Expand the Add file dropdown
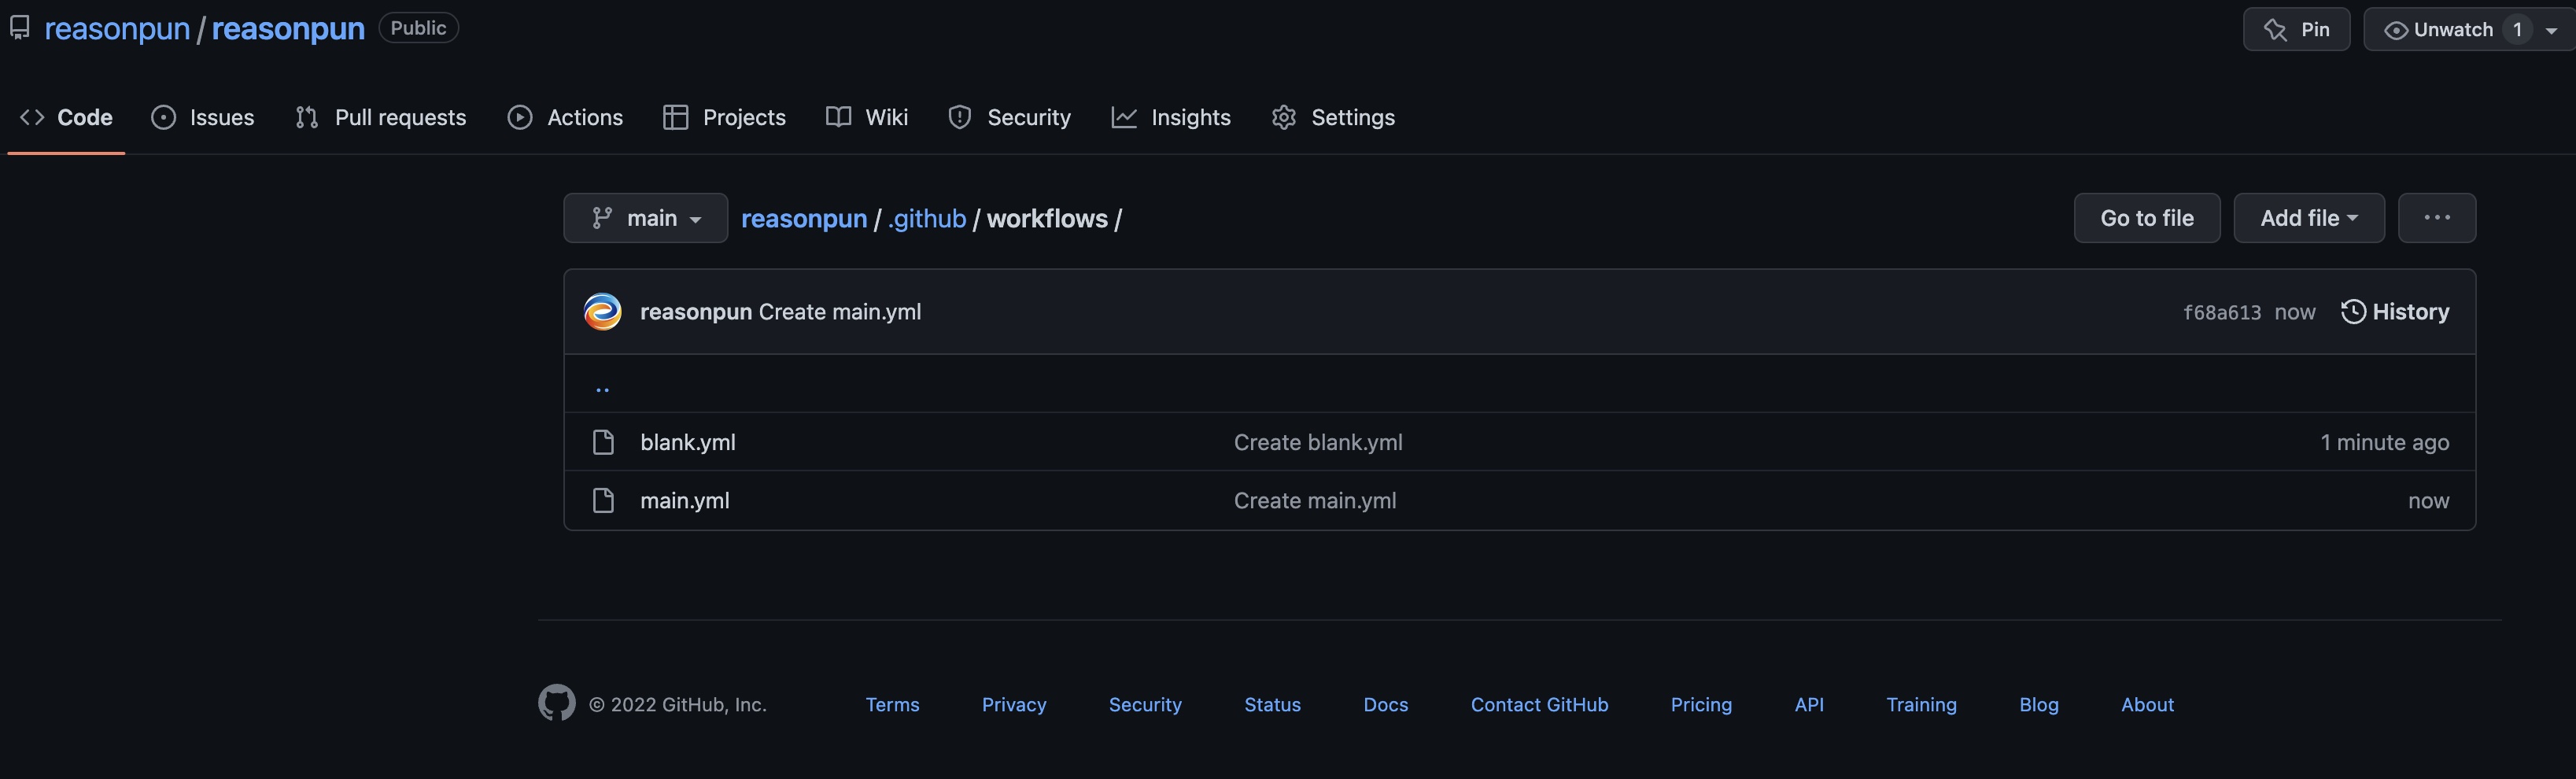Viewport: 2576px width, 779px height. click(2308, 218)
